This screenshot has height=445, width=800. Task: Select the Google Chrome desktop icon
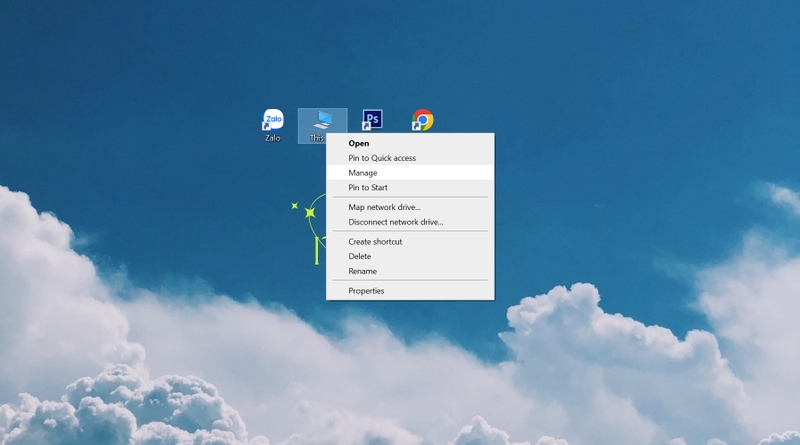point(422,120)
